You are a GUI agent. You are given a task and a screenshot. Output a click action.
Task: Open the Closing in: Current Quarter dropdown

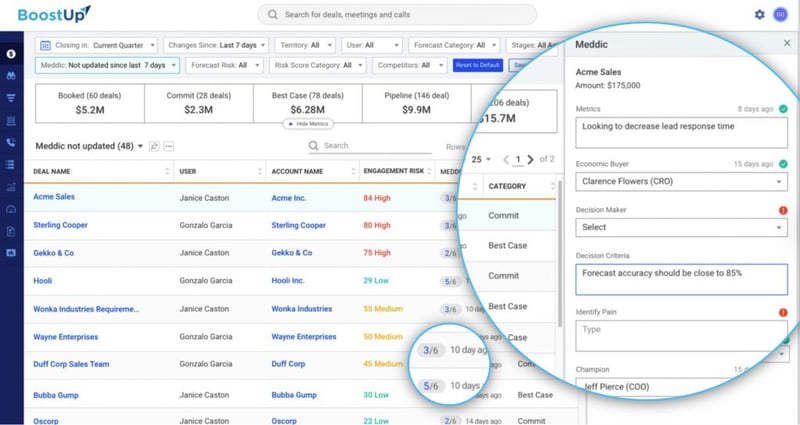point(96,45)
